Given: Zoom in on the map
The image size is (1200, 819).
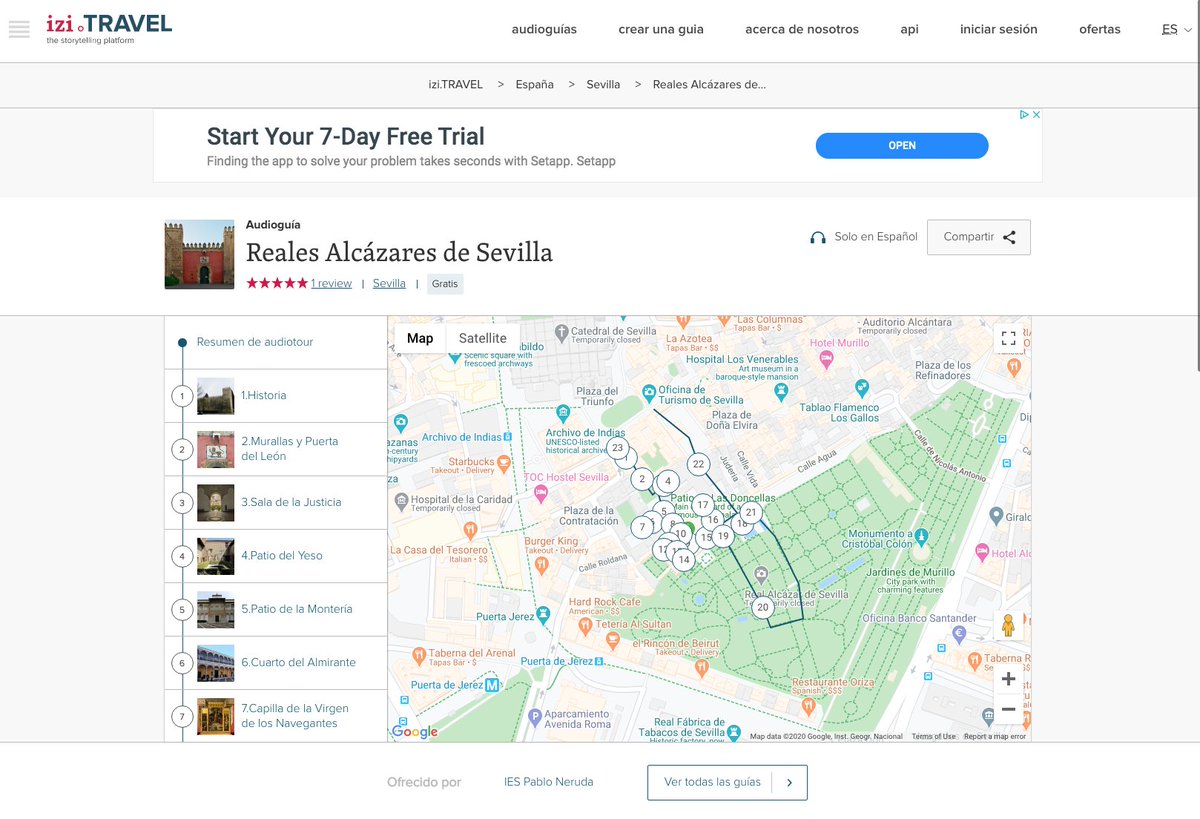Looking at the screenshot, I should pyautogui.click(x=1008, y=679).
